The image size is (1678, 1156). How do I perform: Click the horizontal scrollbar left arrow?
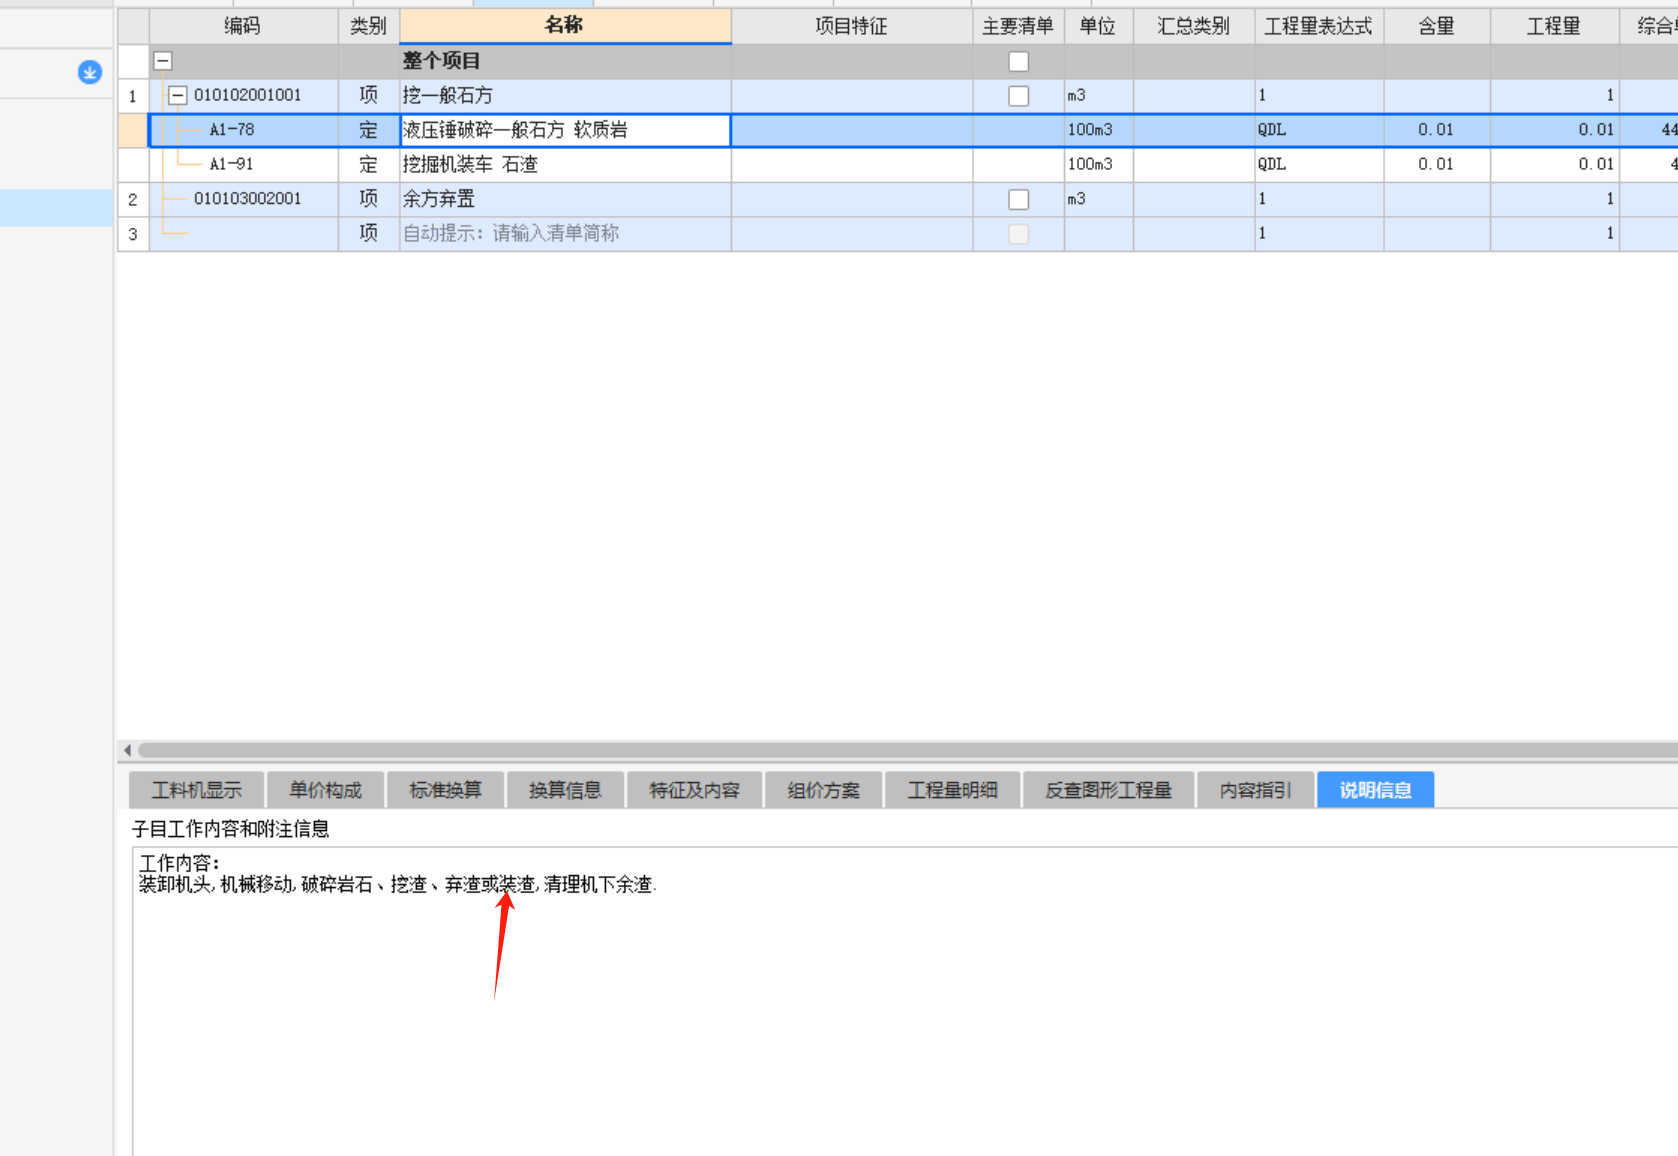click(127, 750)
